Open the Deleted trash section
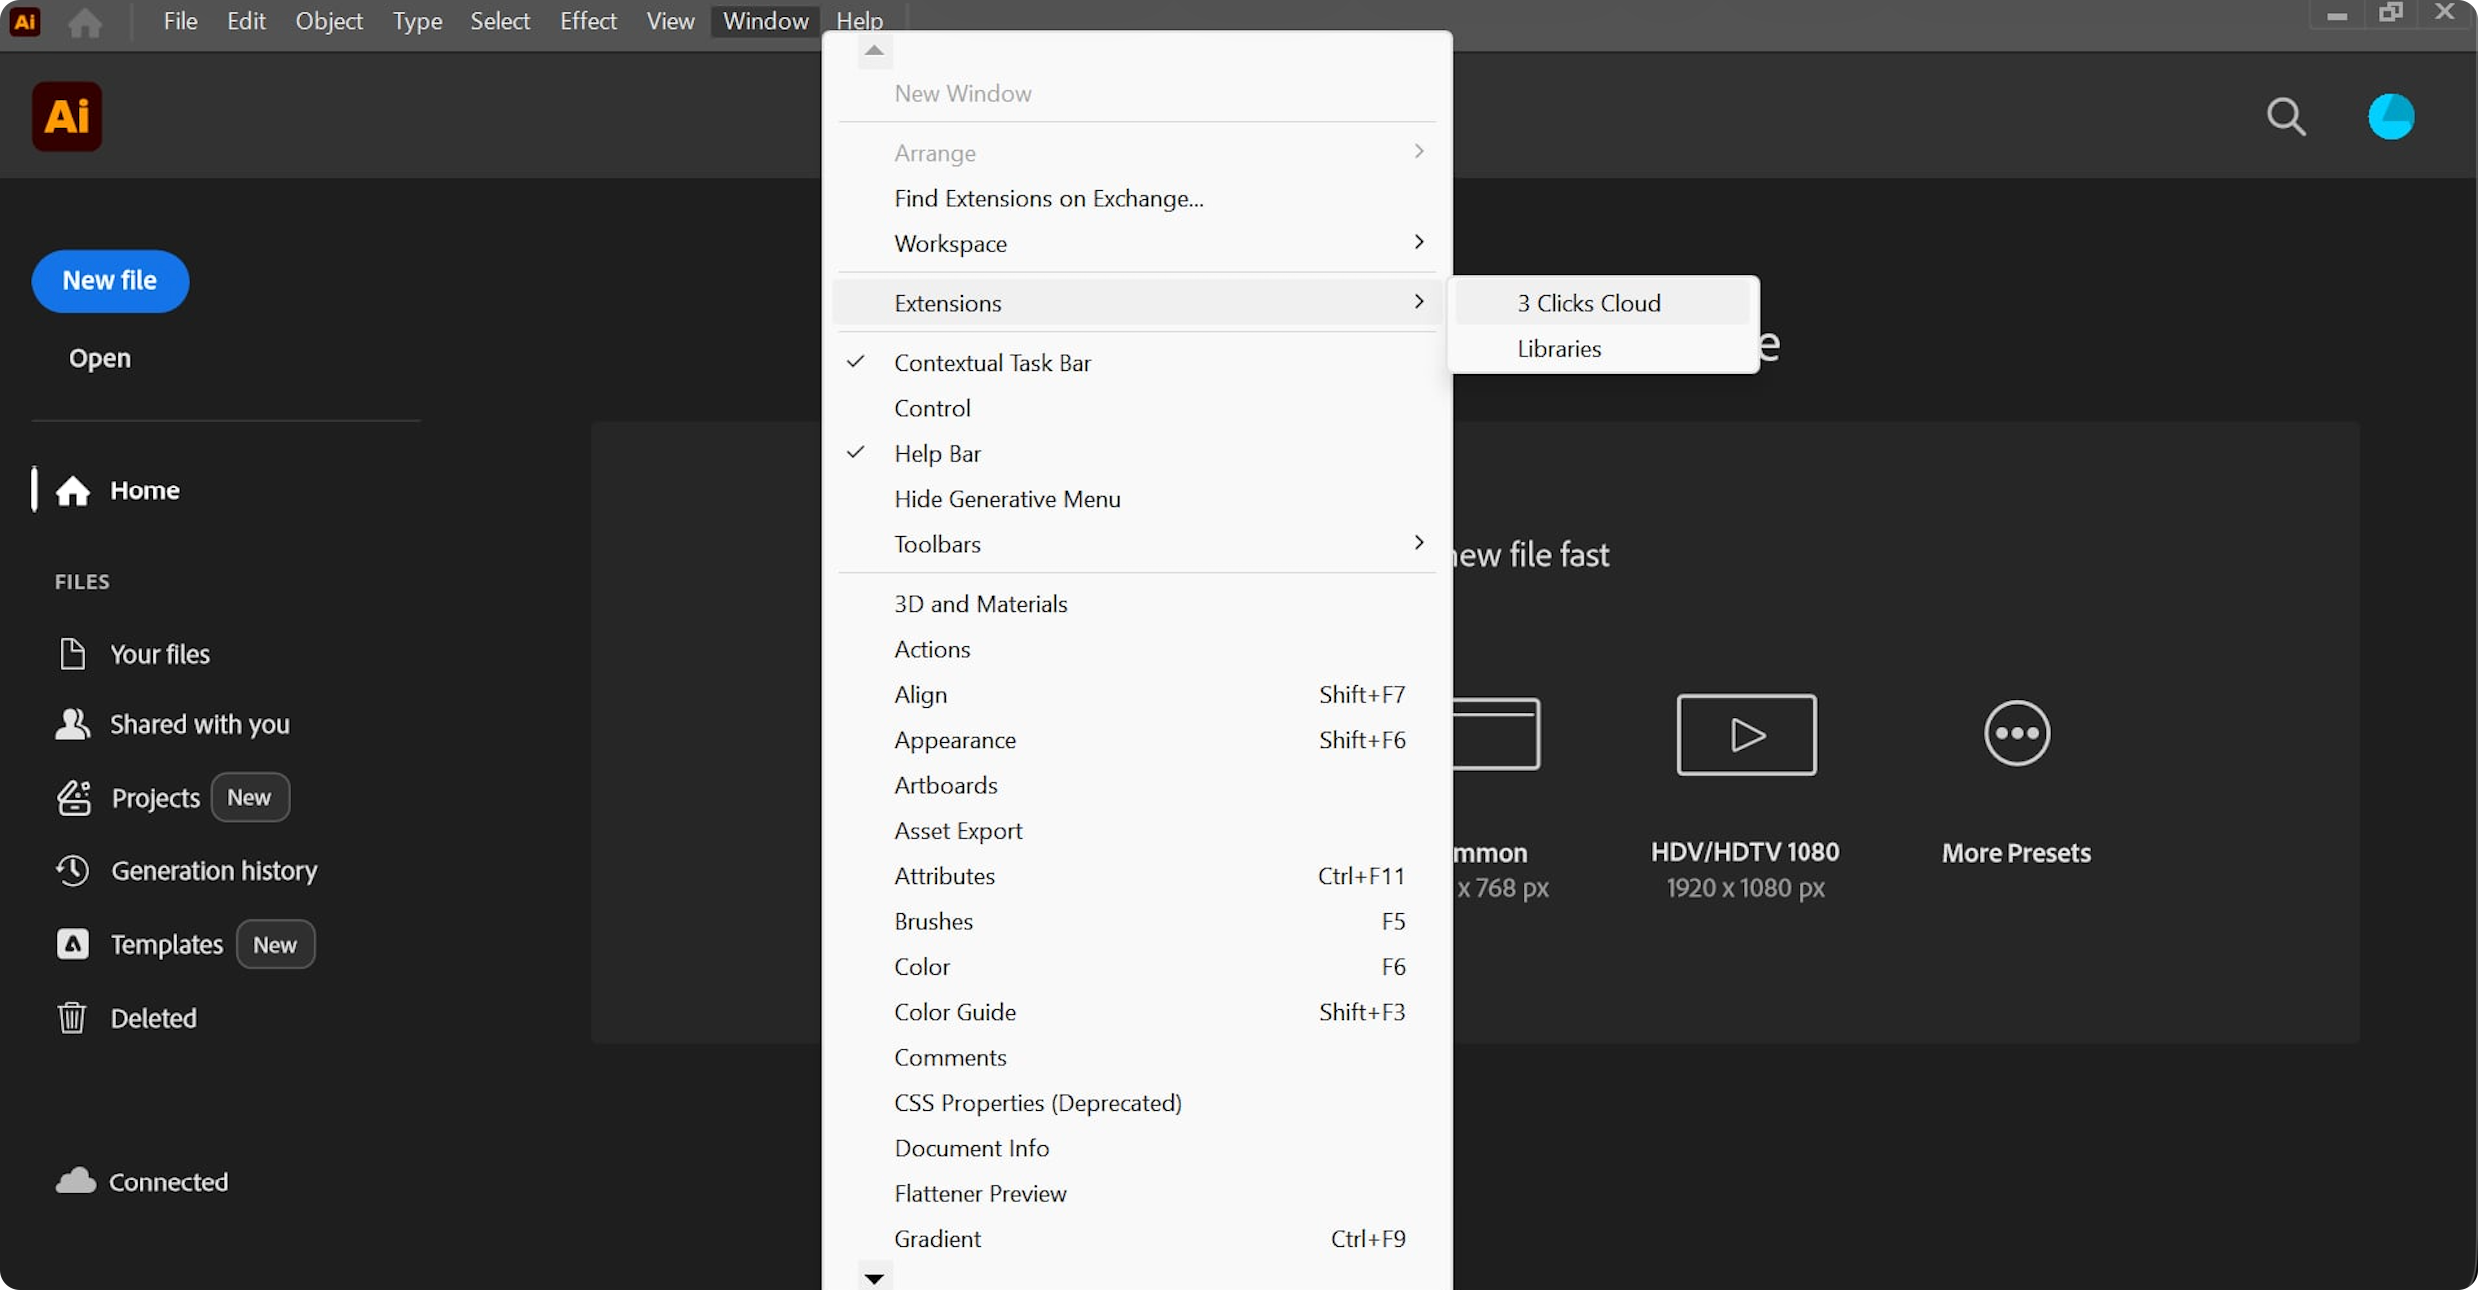Image resolution: width=2478 pixels, height=1290 pixels. click(x=153, y=1018)
